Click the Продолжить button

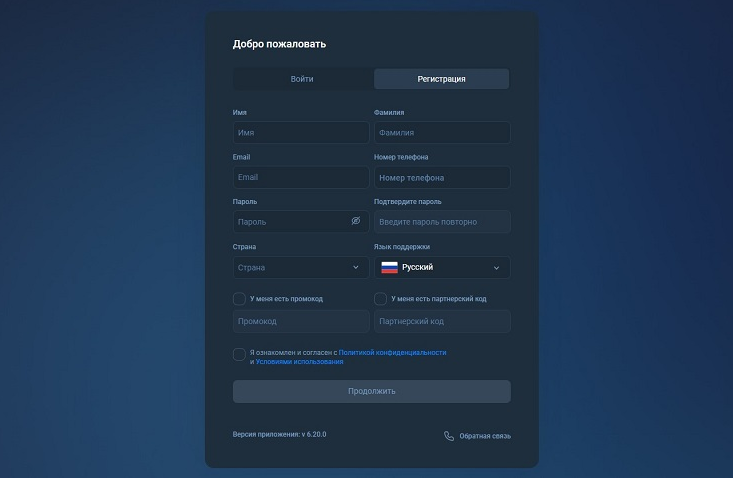(x=372, y=391)
